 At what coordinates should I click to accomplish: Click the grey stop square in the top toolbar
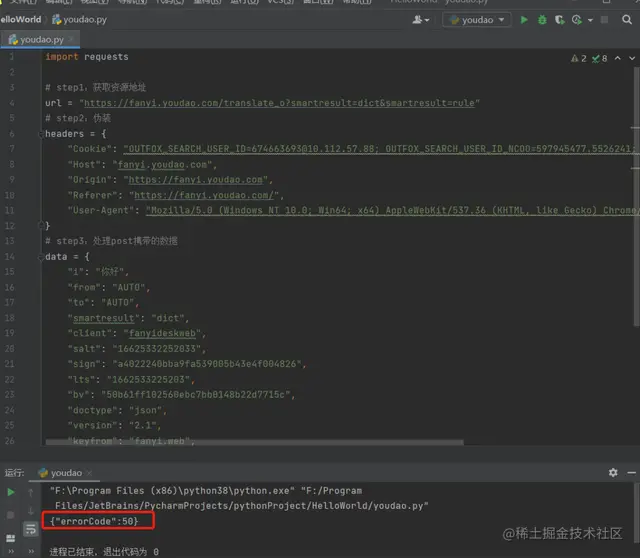[604, 20]
